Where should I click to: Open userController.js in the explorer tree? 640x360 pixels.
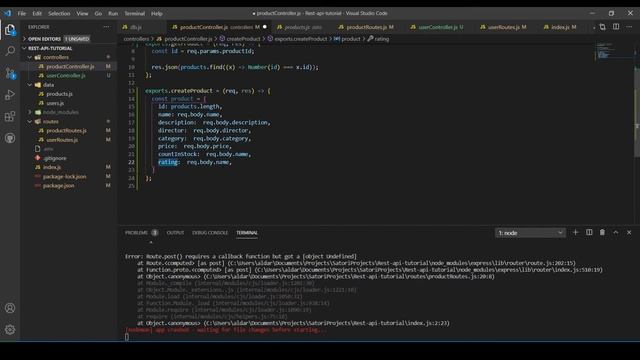[x=66, y=76]
